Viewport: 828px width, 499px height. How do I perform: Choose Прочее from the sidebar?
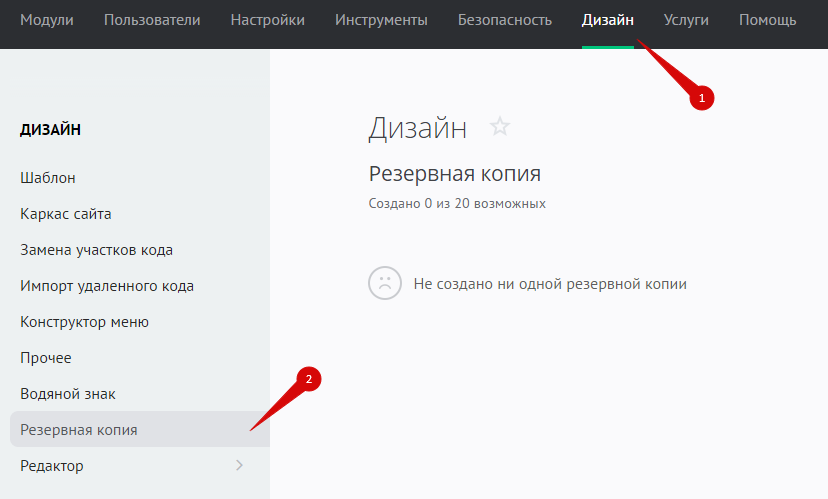click(46, 358)
